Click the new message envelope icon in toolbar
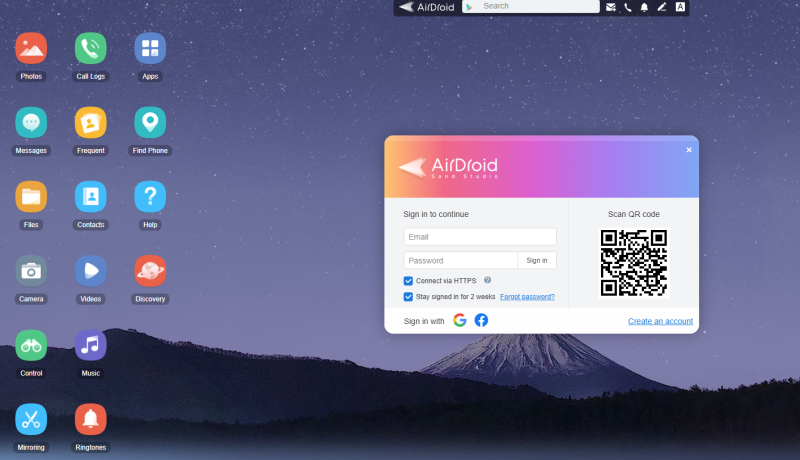This screenshot has width=800, height=460. (x=611, y=7)
